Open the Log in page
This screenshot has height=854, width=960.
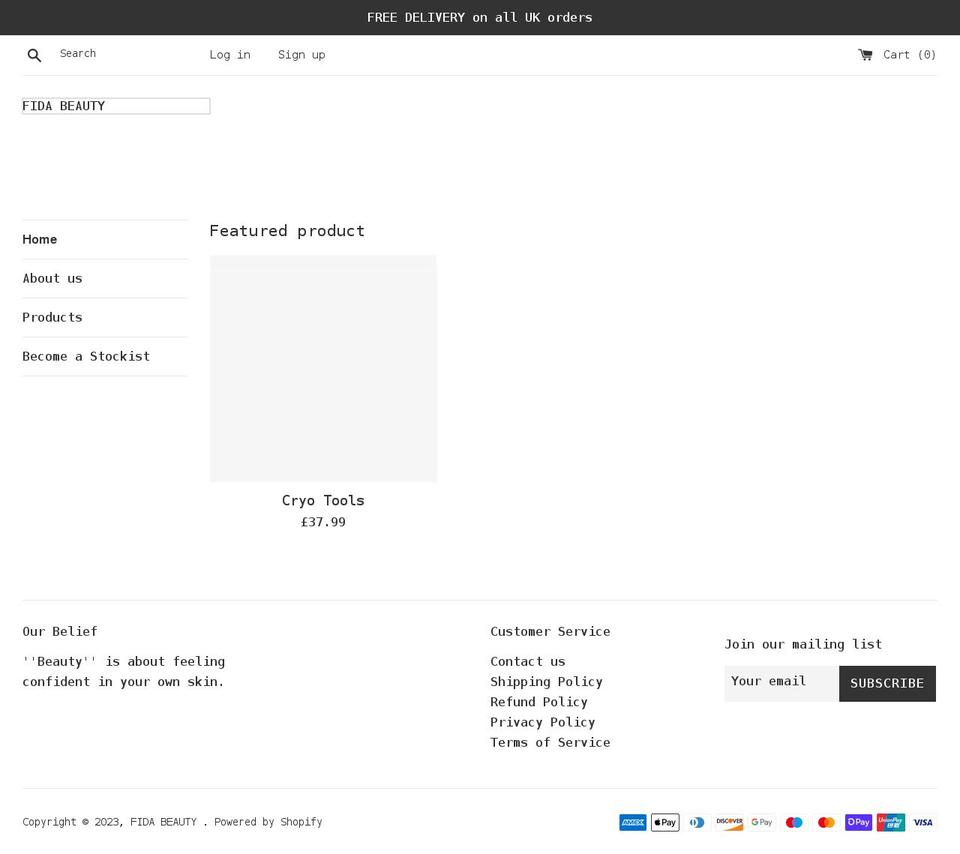[230, 54]
